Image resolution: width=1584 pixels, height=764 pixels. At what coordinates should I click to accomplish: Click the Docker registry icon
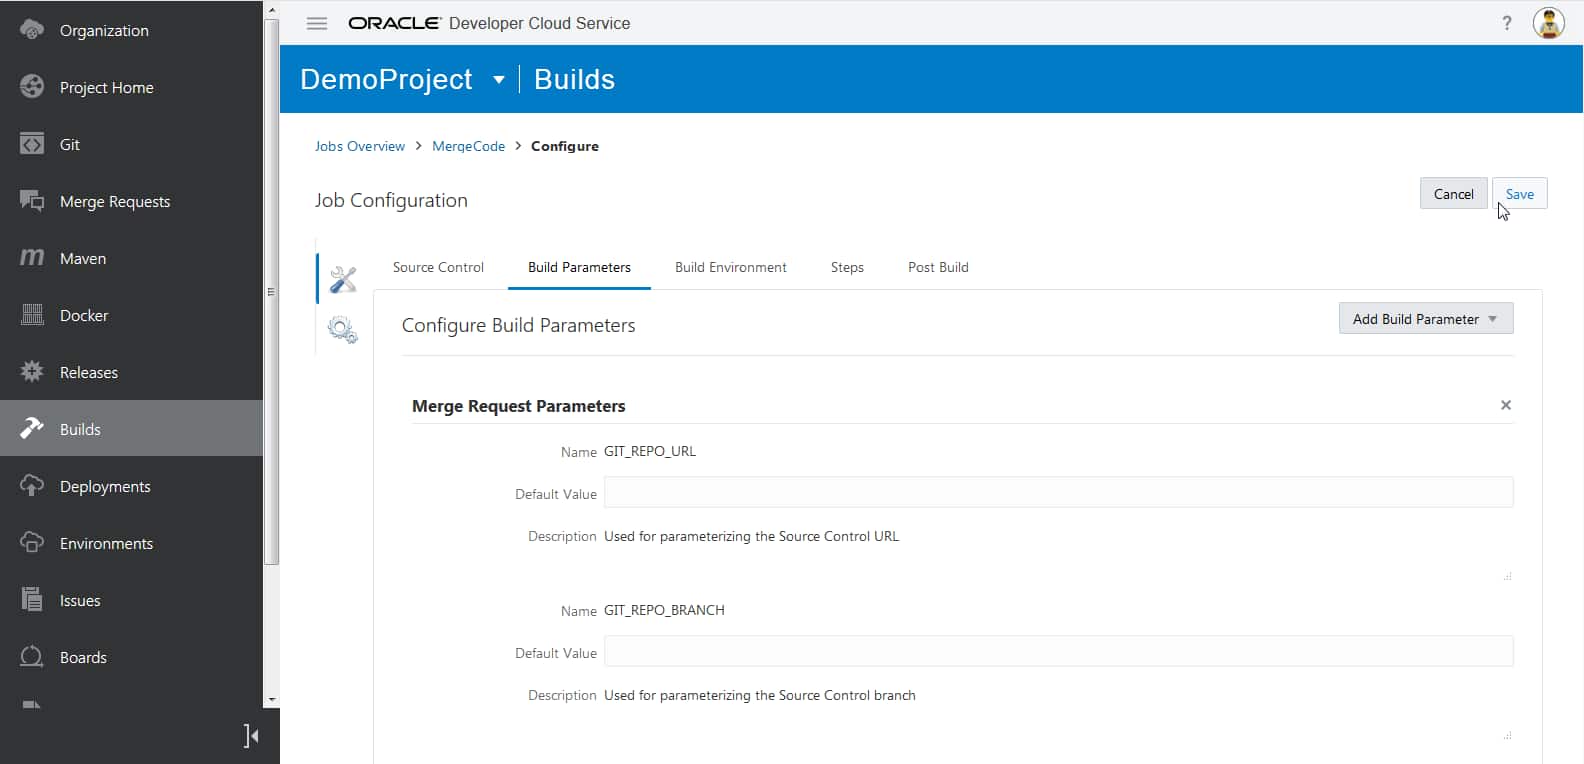32,315
